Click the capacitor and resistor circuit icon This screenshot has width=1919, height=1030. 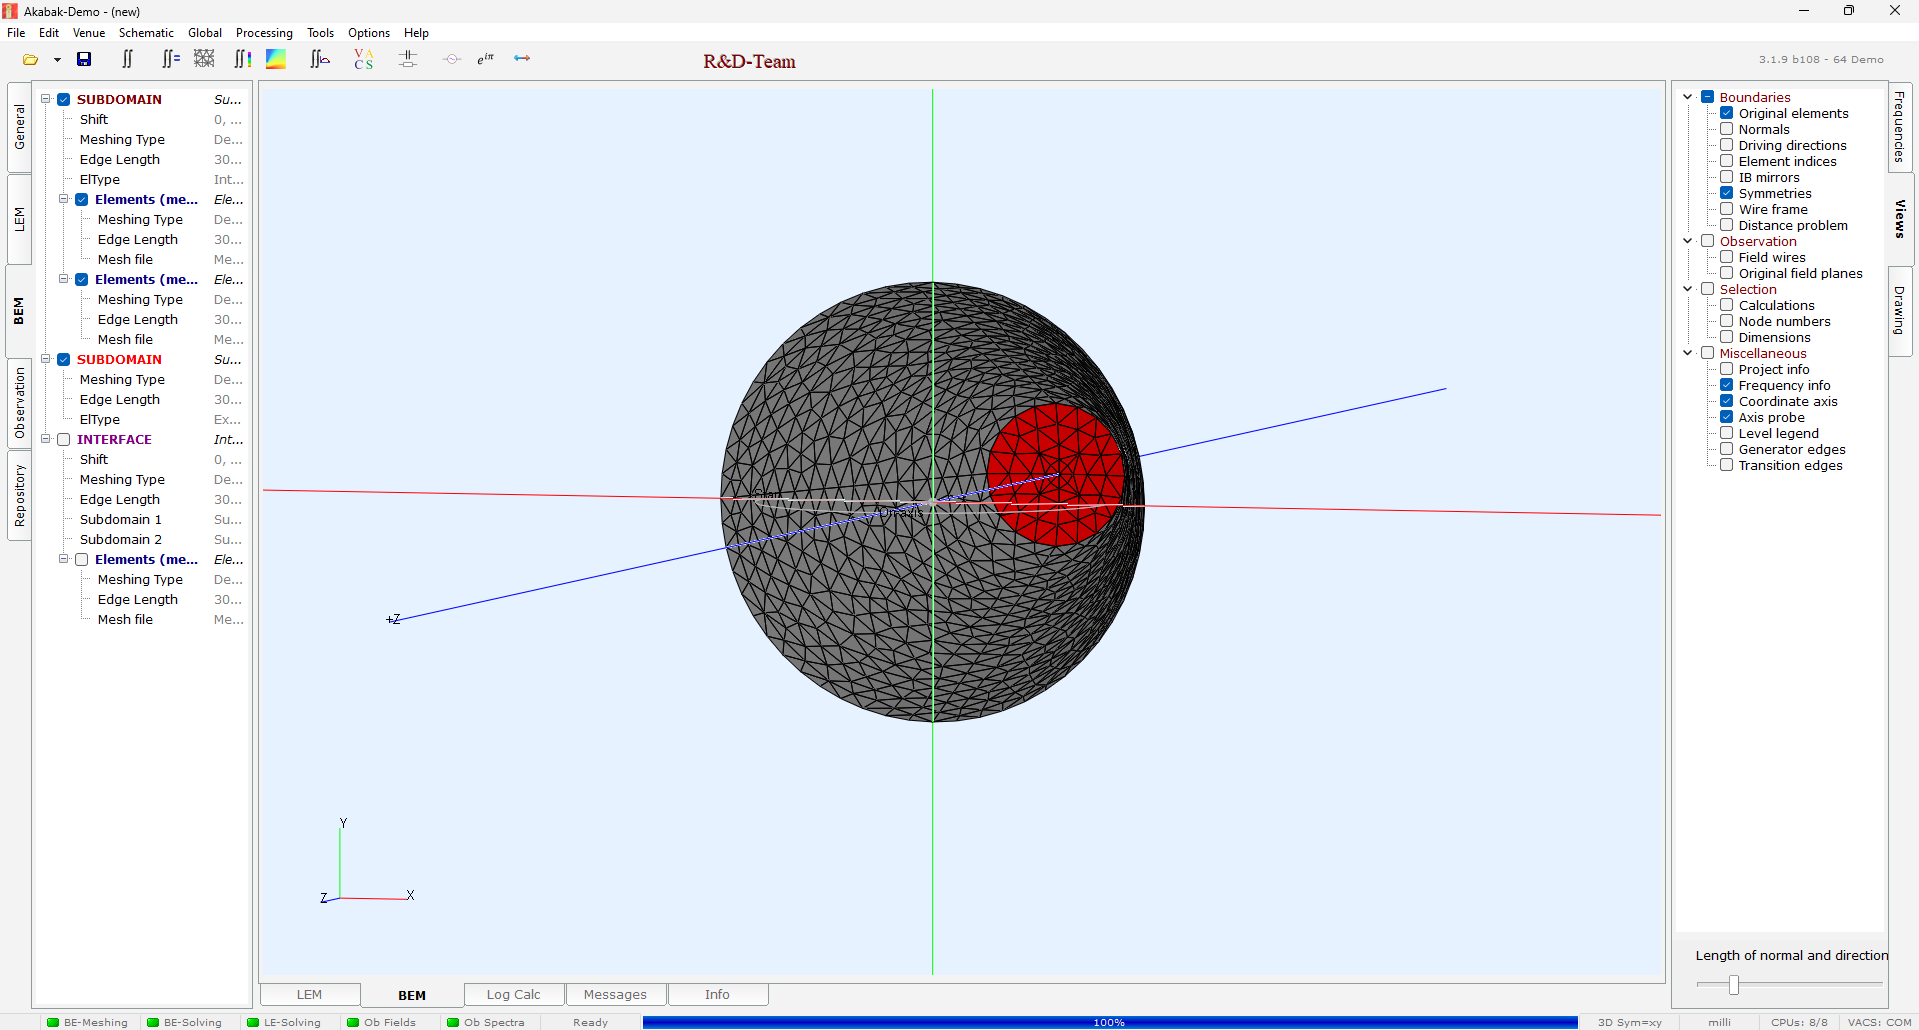coord(408,60)
